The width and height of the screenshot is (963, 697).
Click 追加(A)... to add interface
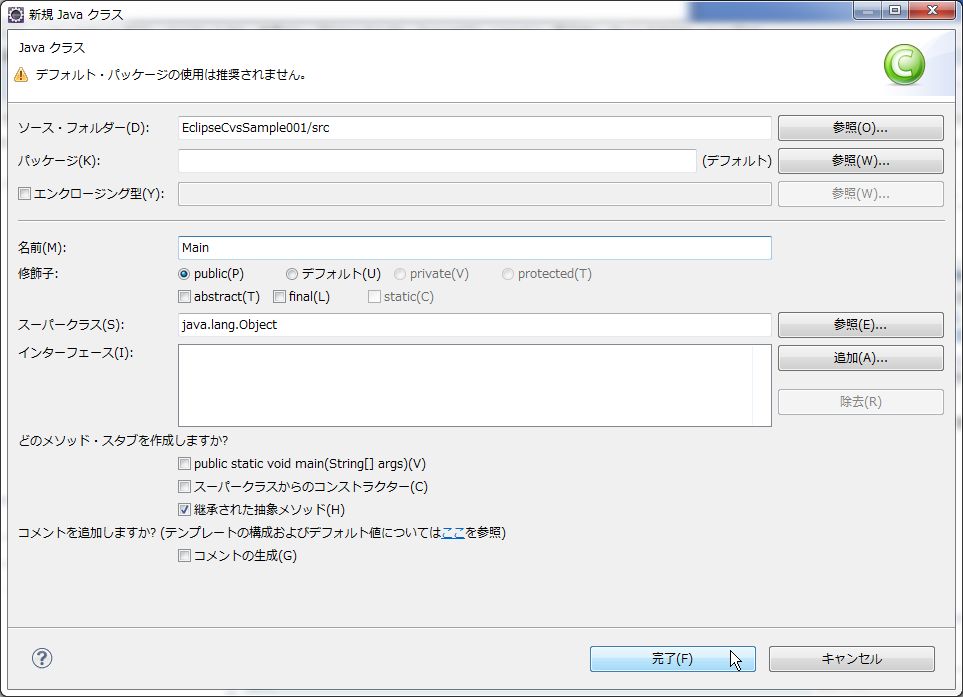pos(860,358)
